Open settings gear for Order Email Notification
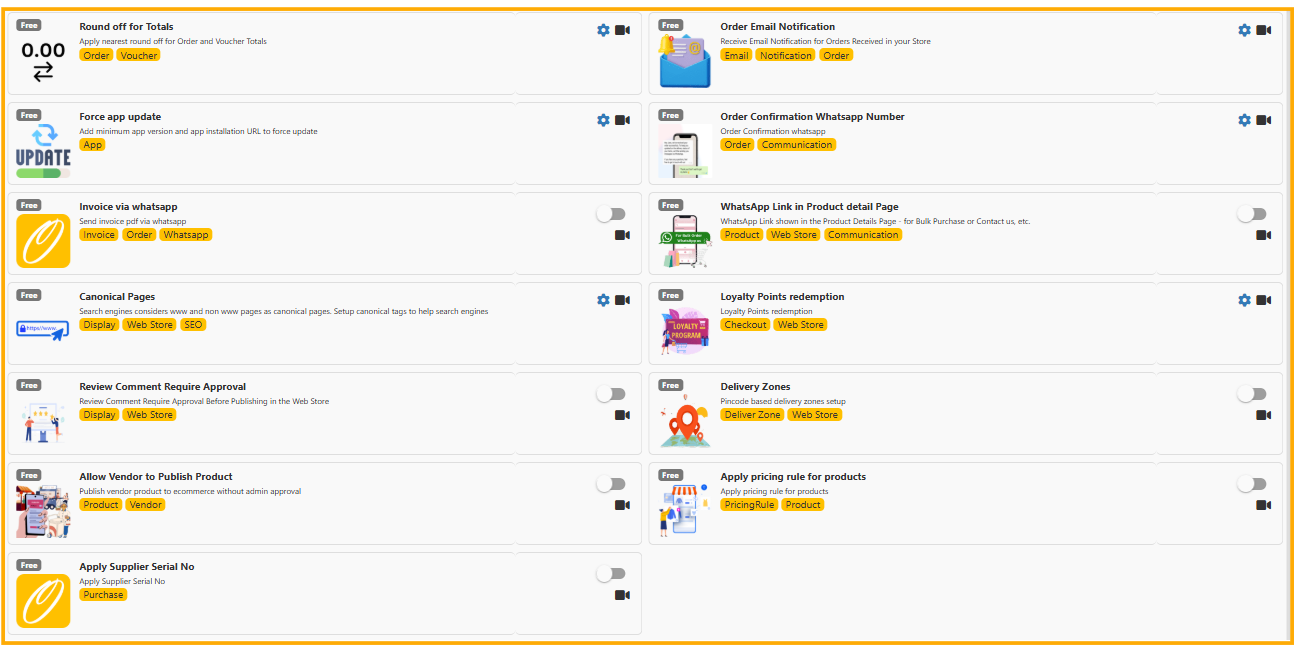The image size is (1294, 645). (x=1244, y=30)
